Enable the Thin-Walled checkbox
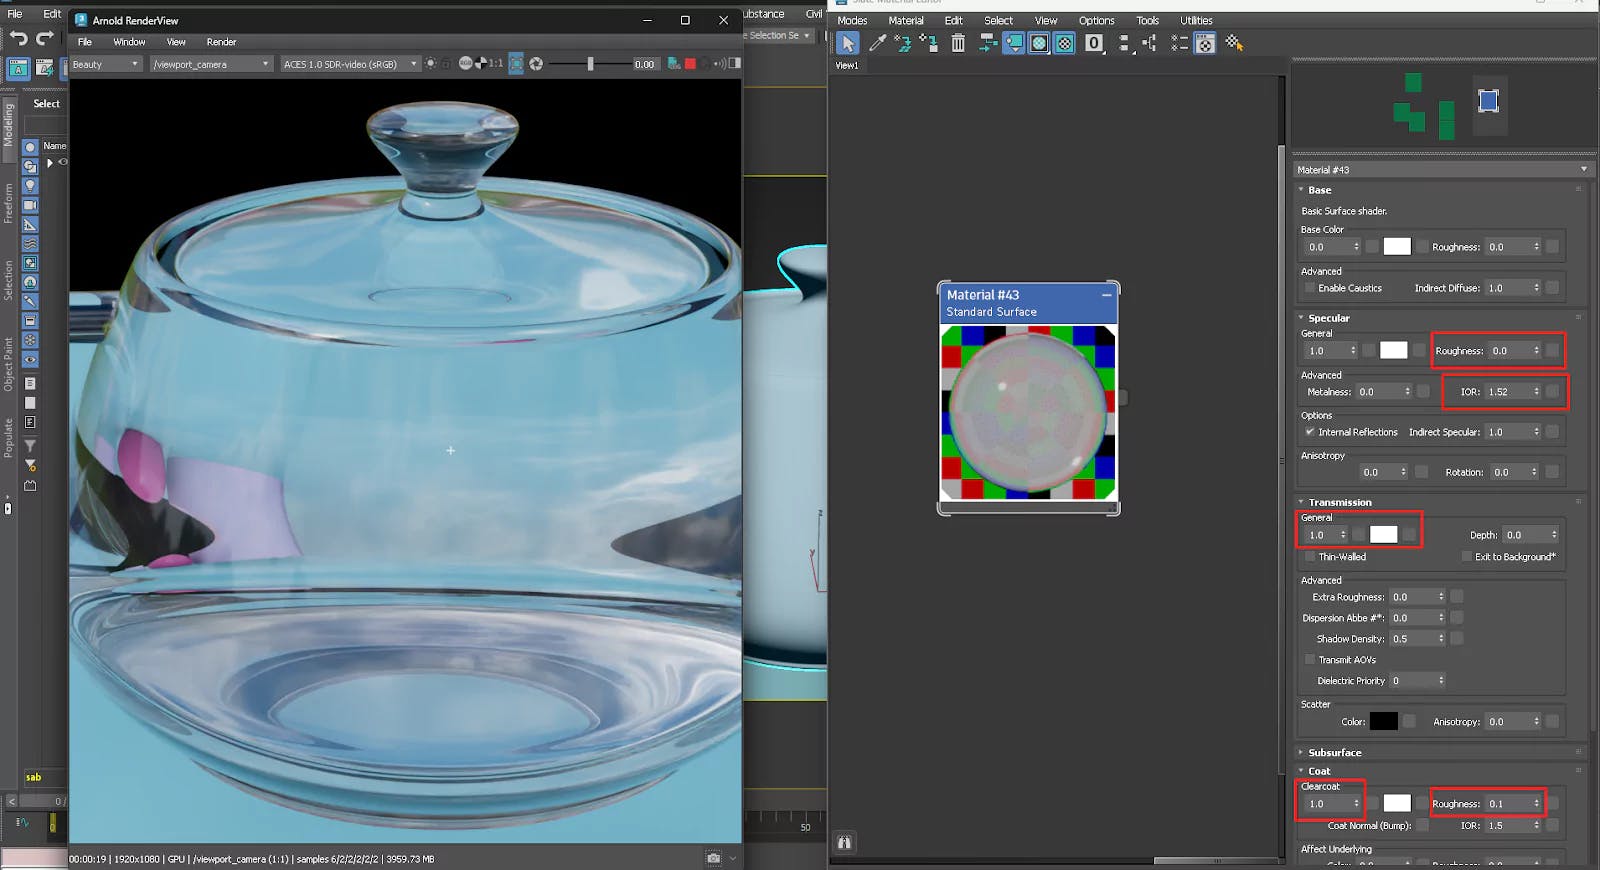 click(x=1310, y=557)
